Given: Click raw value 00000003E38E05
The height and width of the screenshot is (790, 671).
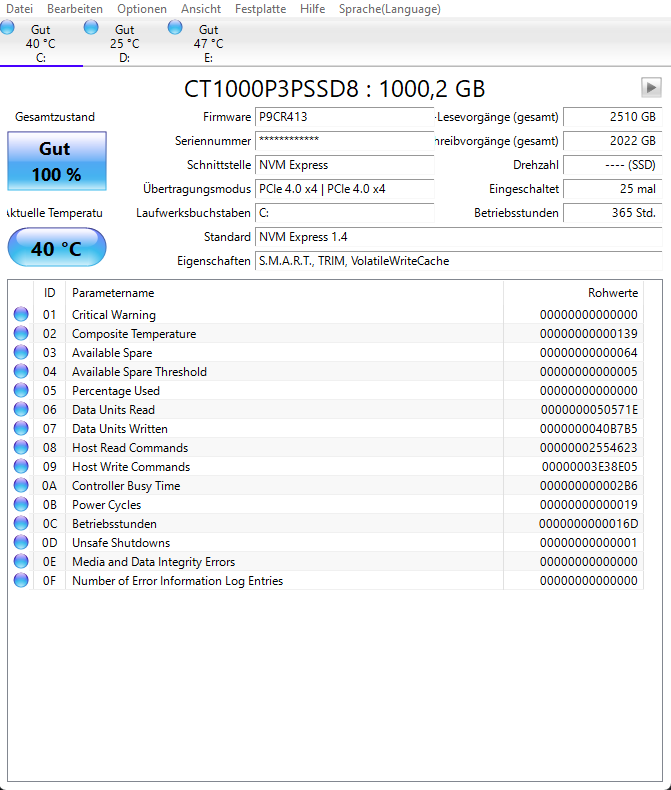Looking at the screenshot, I should click(x=589, y=467).
